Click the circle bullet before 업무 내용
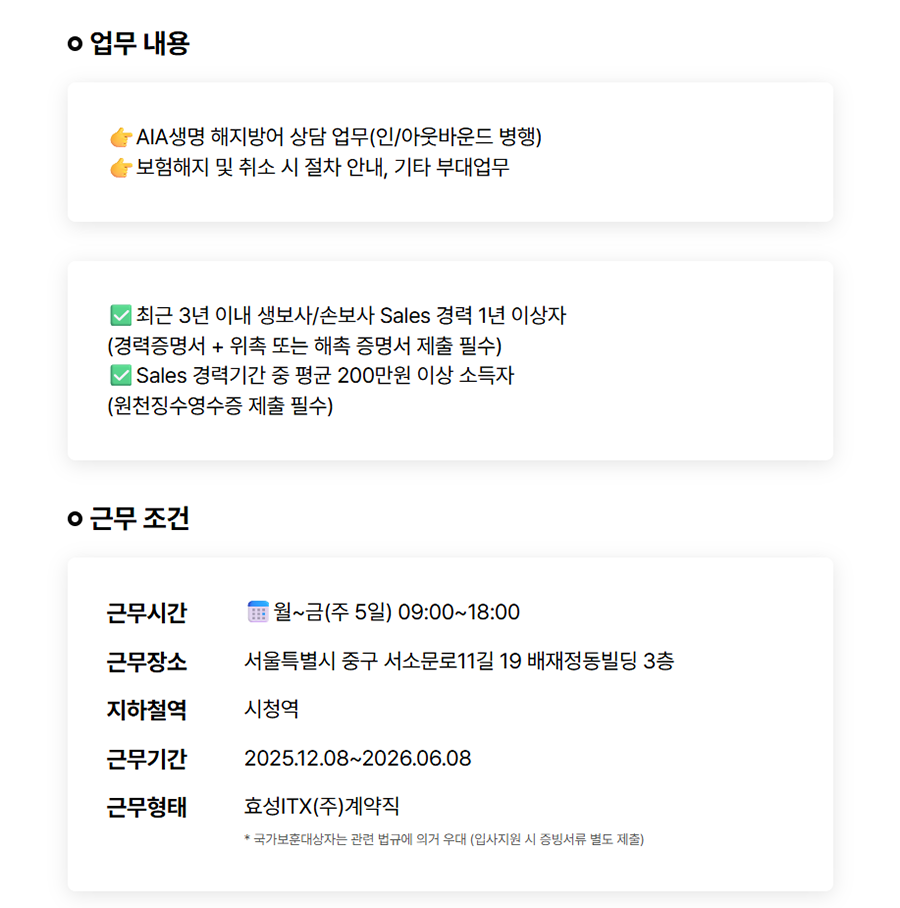The image size is (900, 908). coord(73,44)
